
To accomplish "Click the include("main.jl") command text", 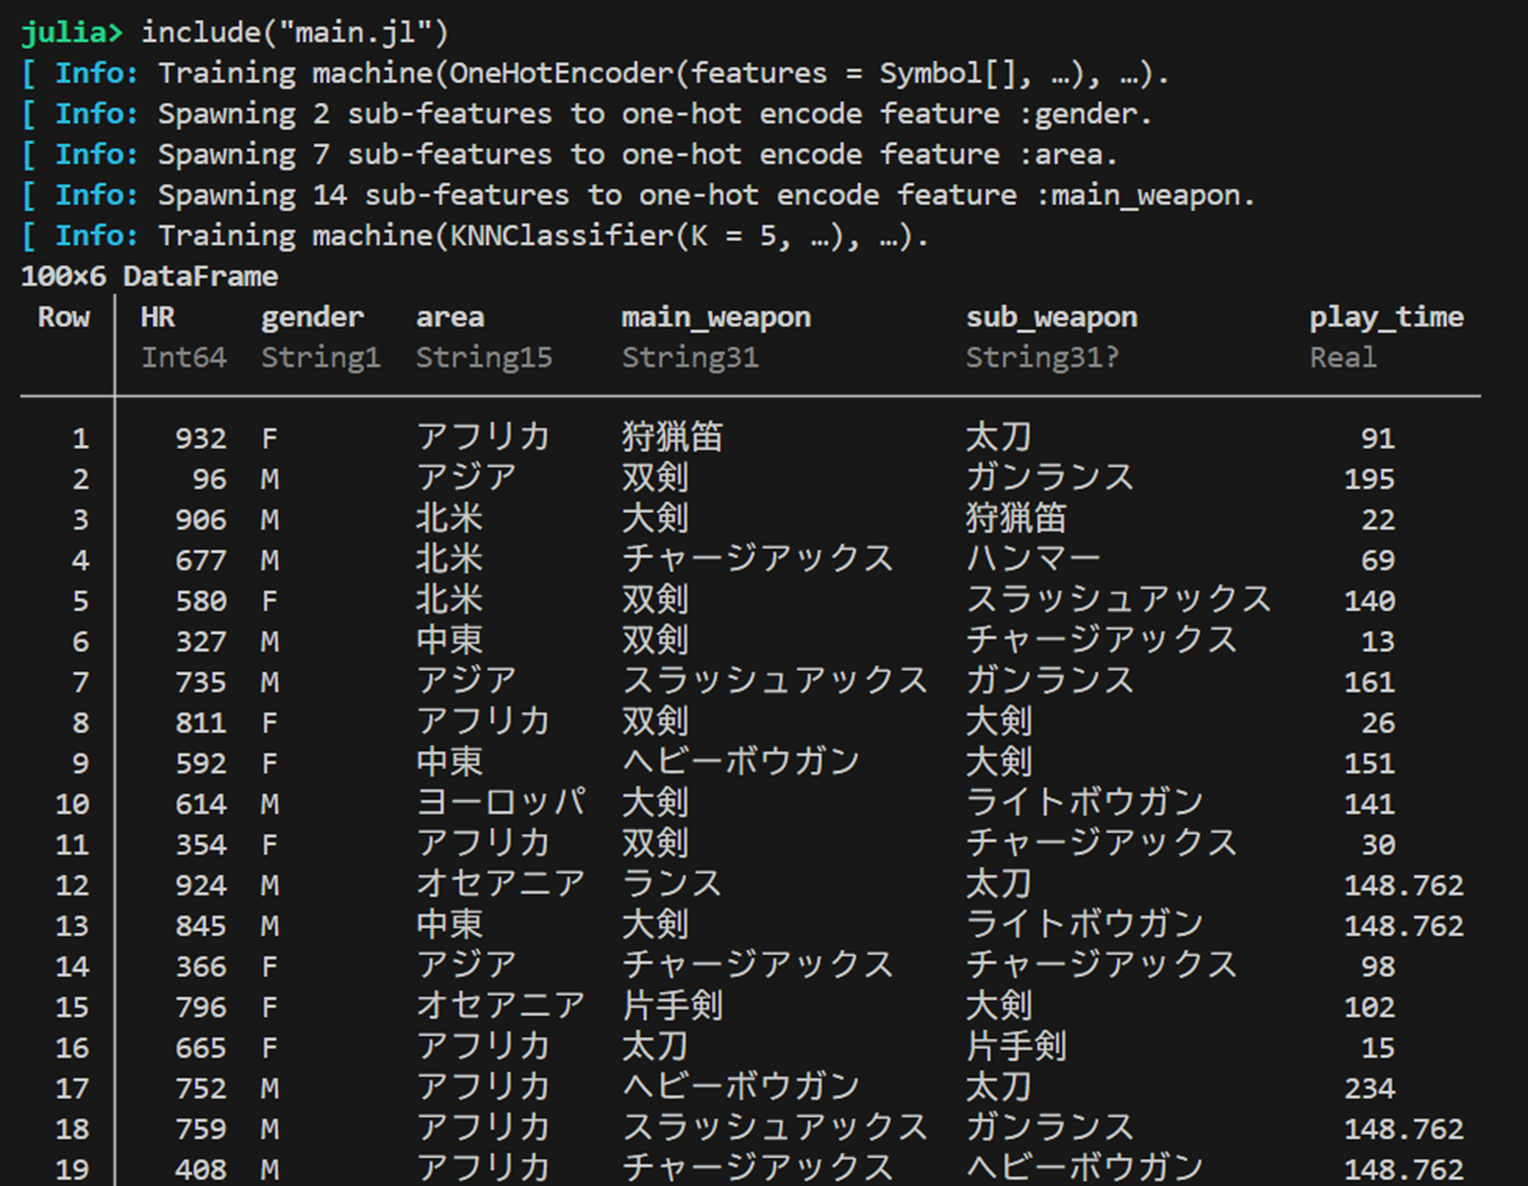I will (x=295, y=33).
